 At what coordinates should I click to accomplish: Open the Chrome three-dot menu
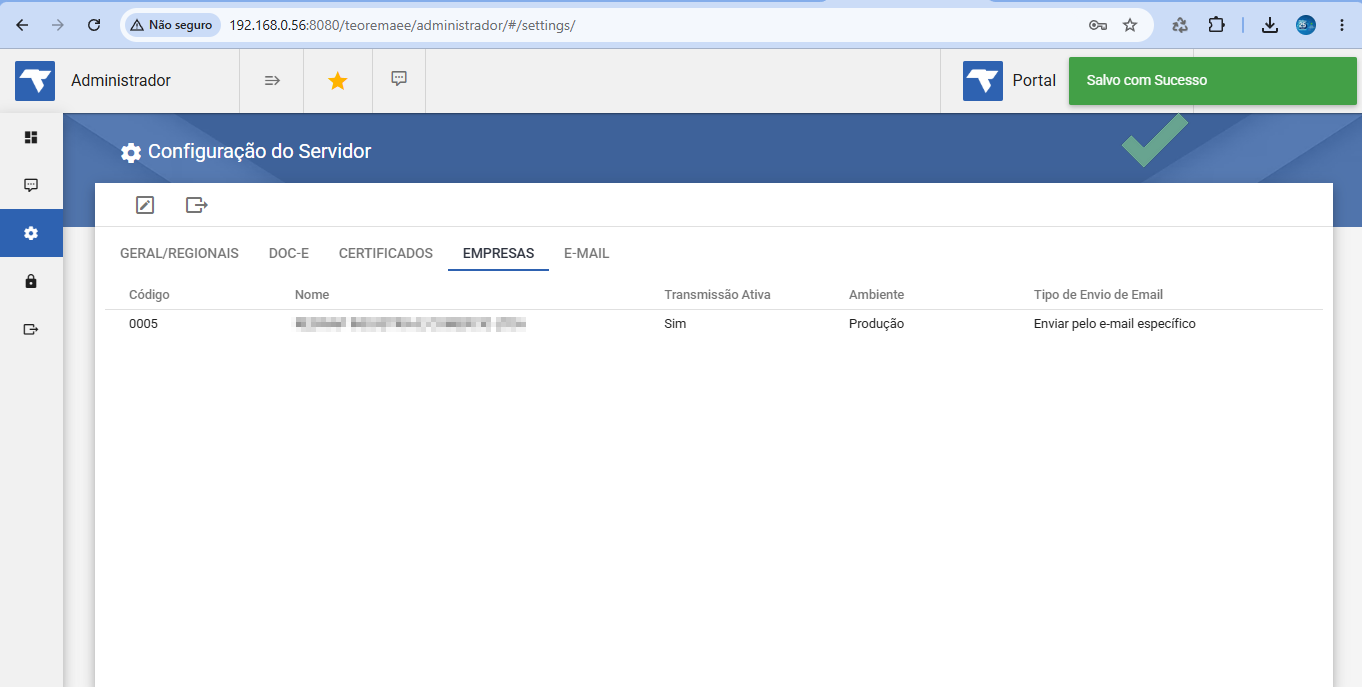coord(1342,25)
